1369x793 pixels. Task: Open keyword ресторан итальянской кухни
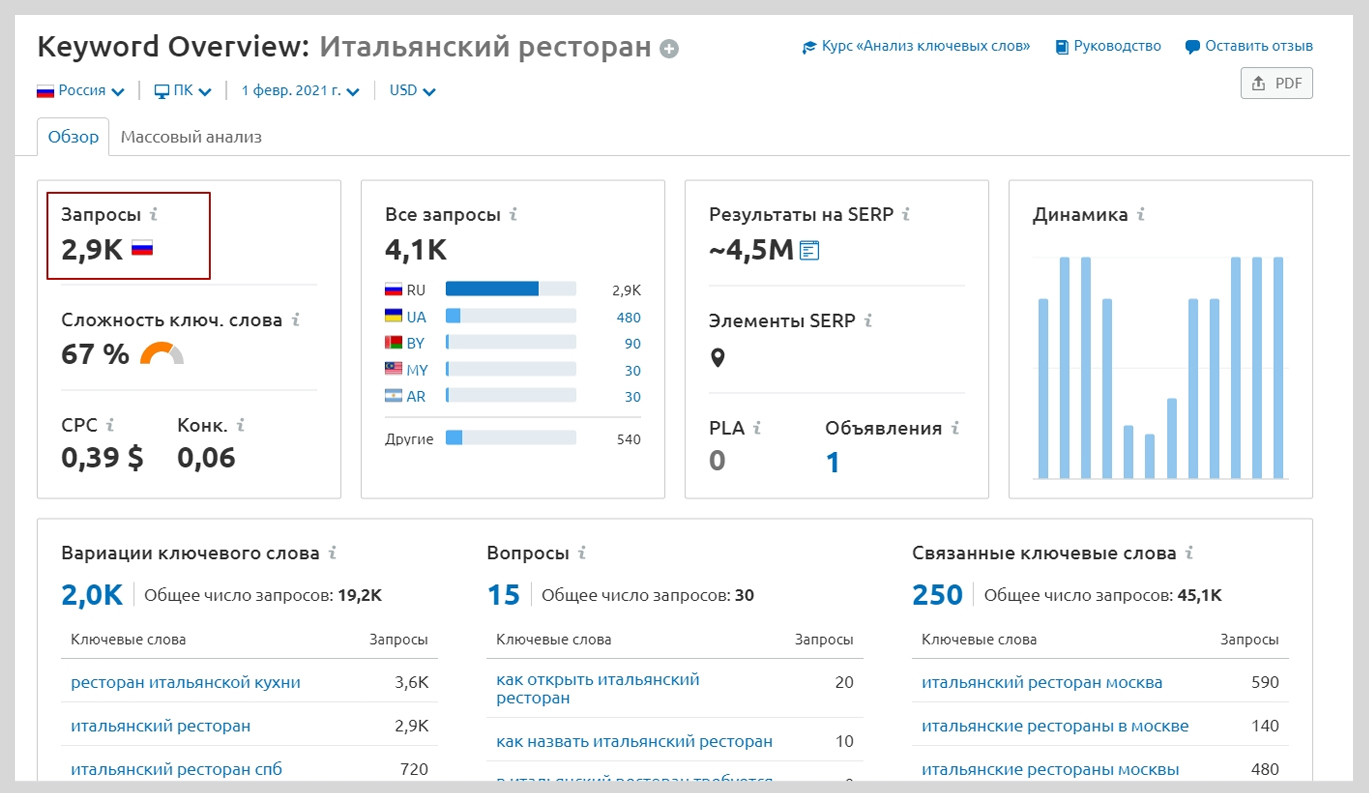click(186, 682)
